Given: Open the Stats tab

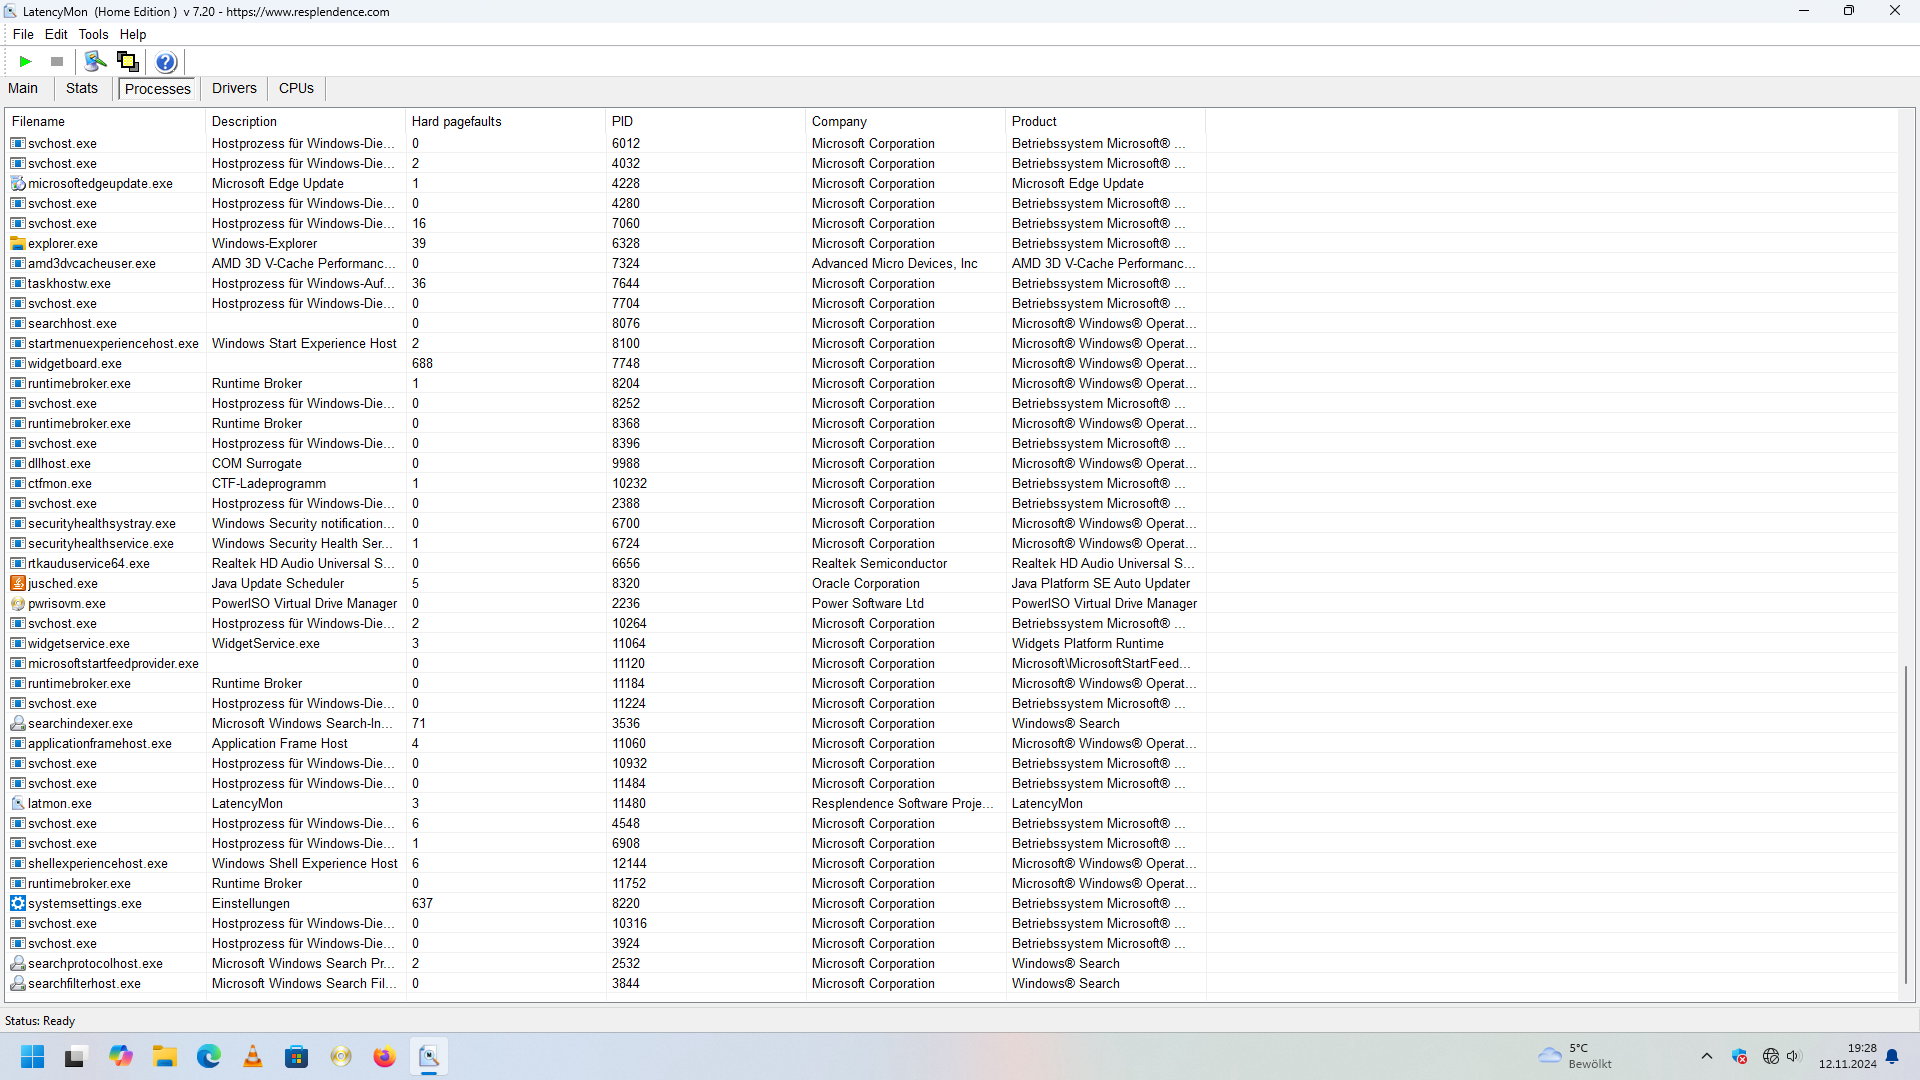Looking at the screenshot, I should pyautogui.click(x=82, y=88).
